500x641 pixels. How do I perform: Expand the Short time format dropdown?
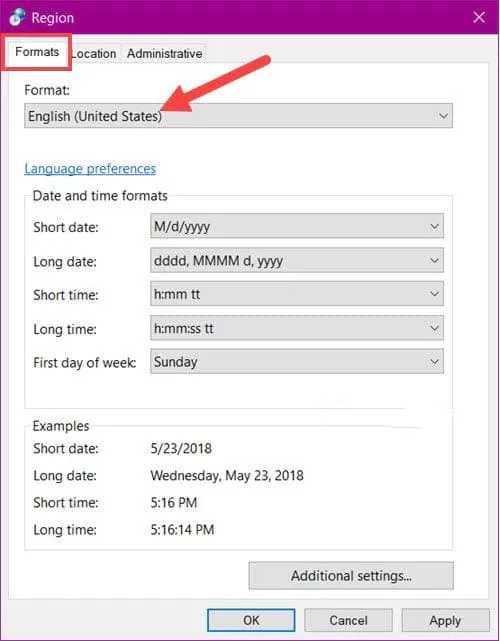tap(297, 294)
